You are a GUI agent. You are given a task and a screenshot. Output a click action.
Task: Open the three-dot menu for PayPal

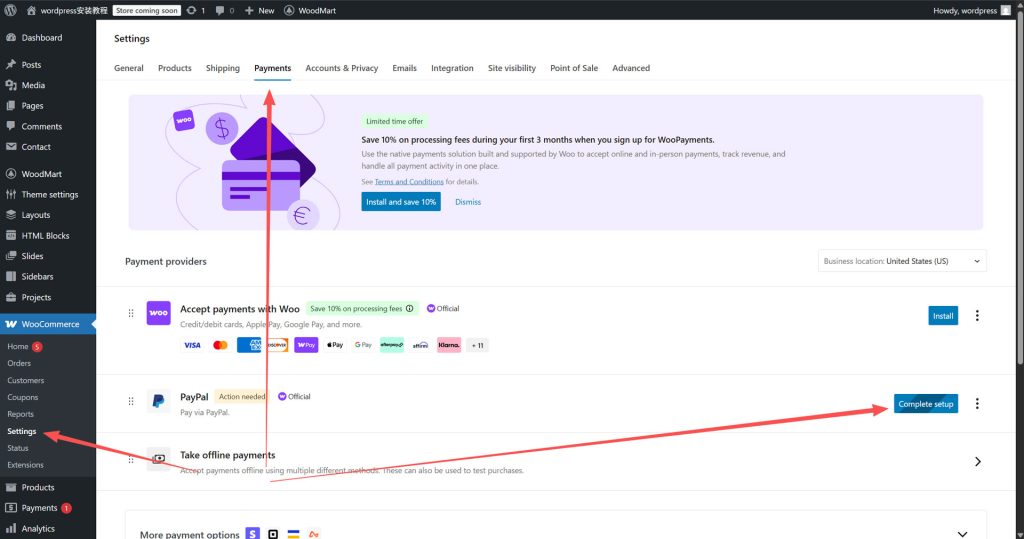click(977, 404)
